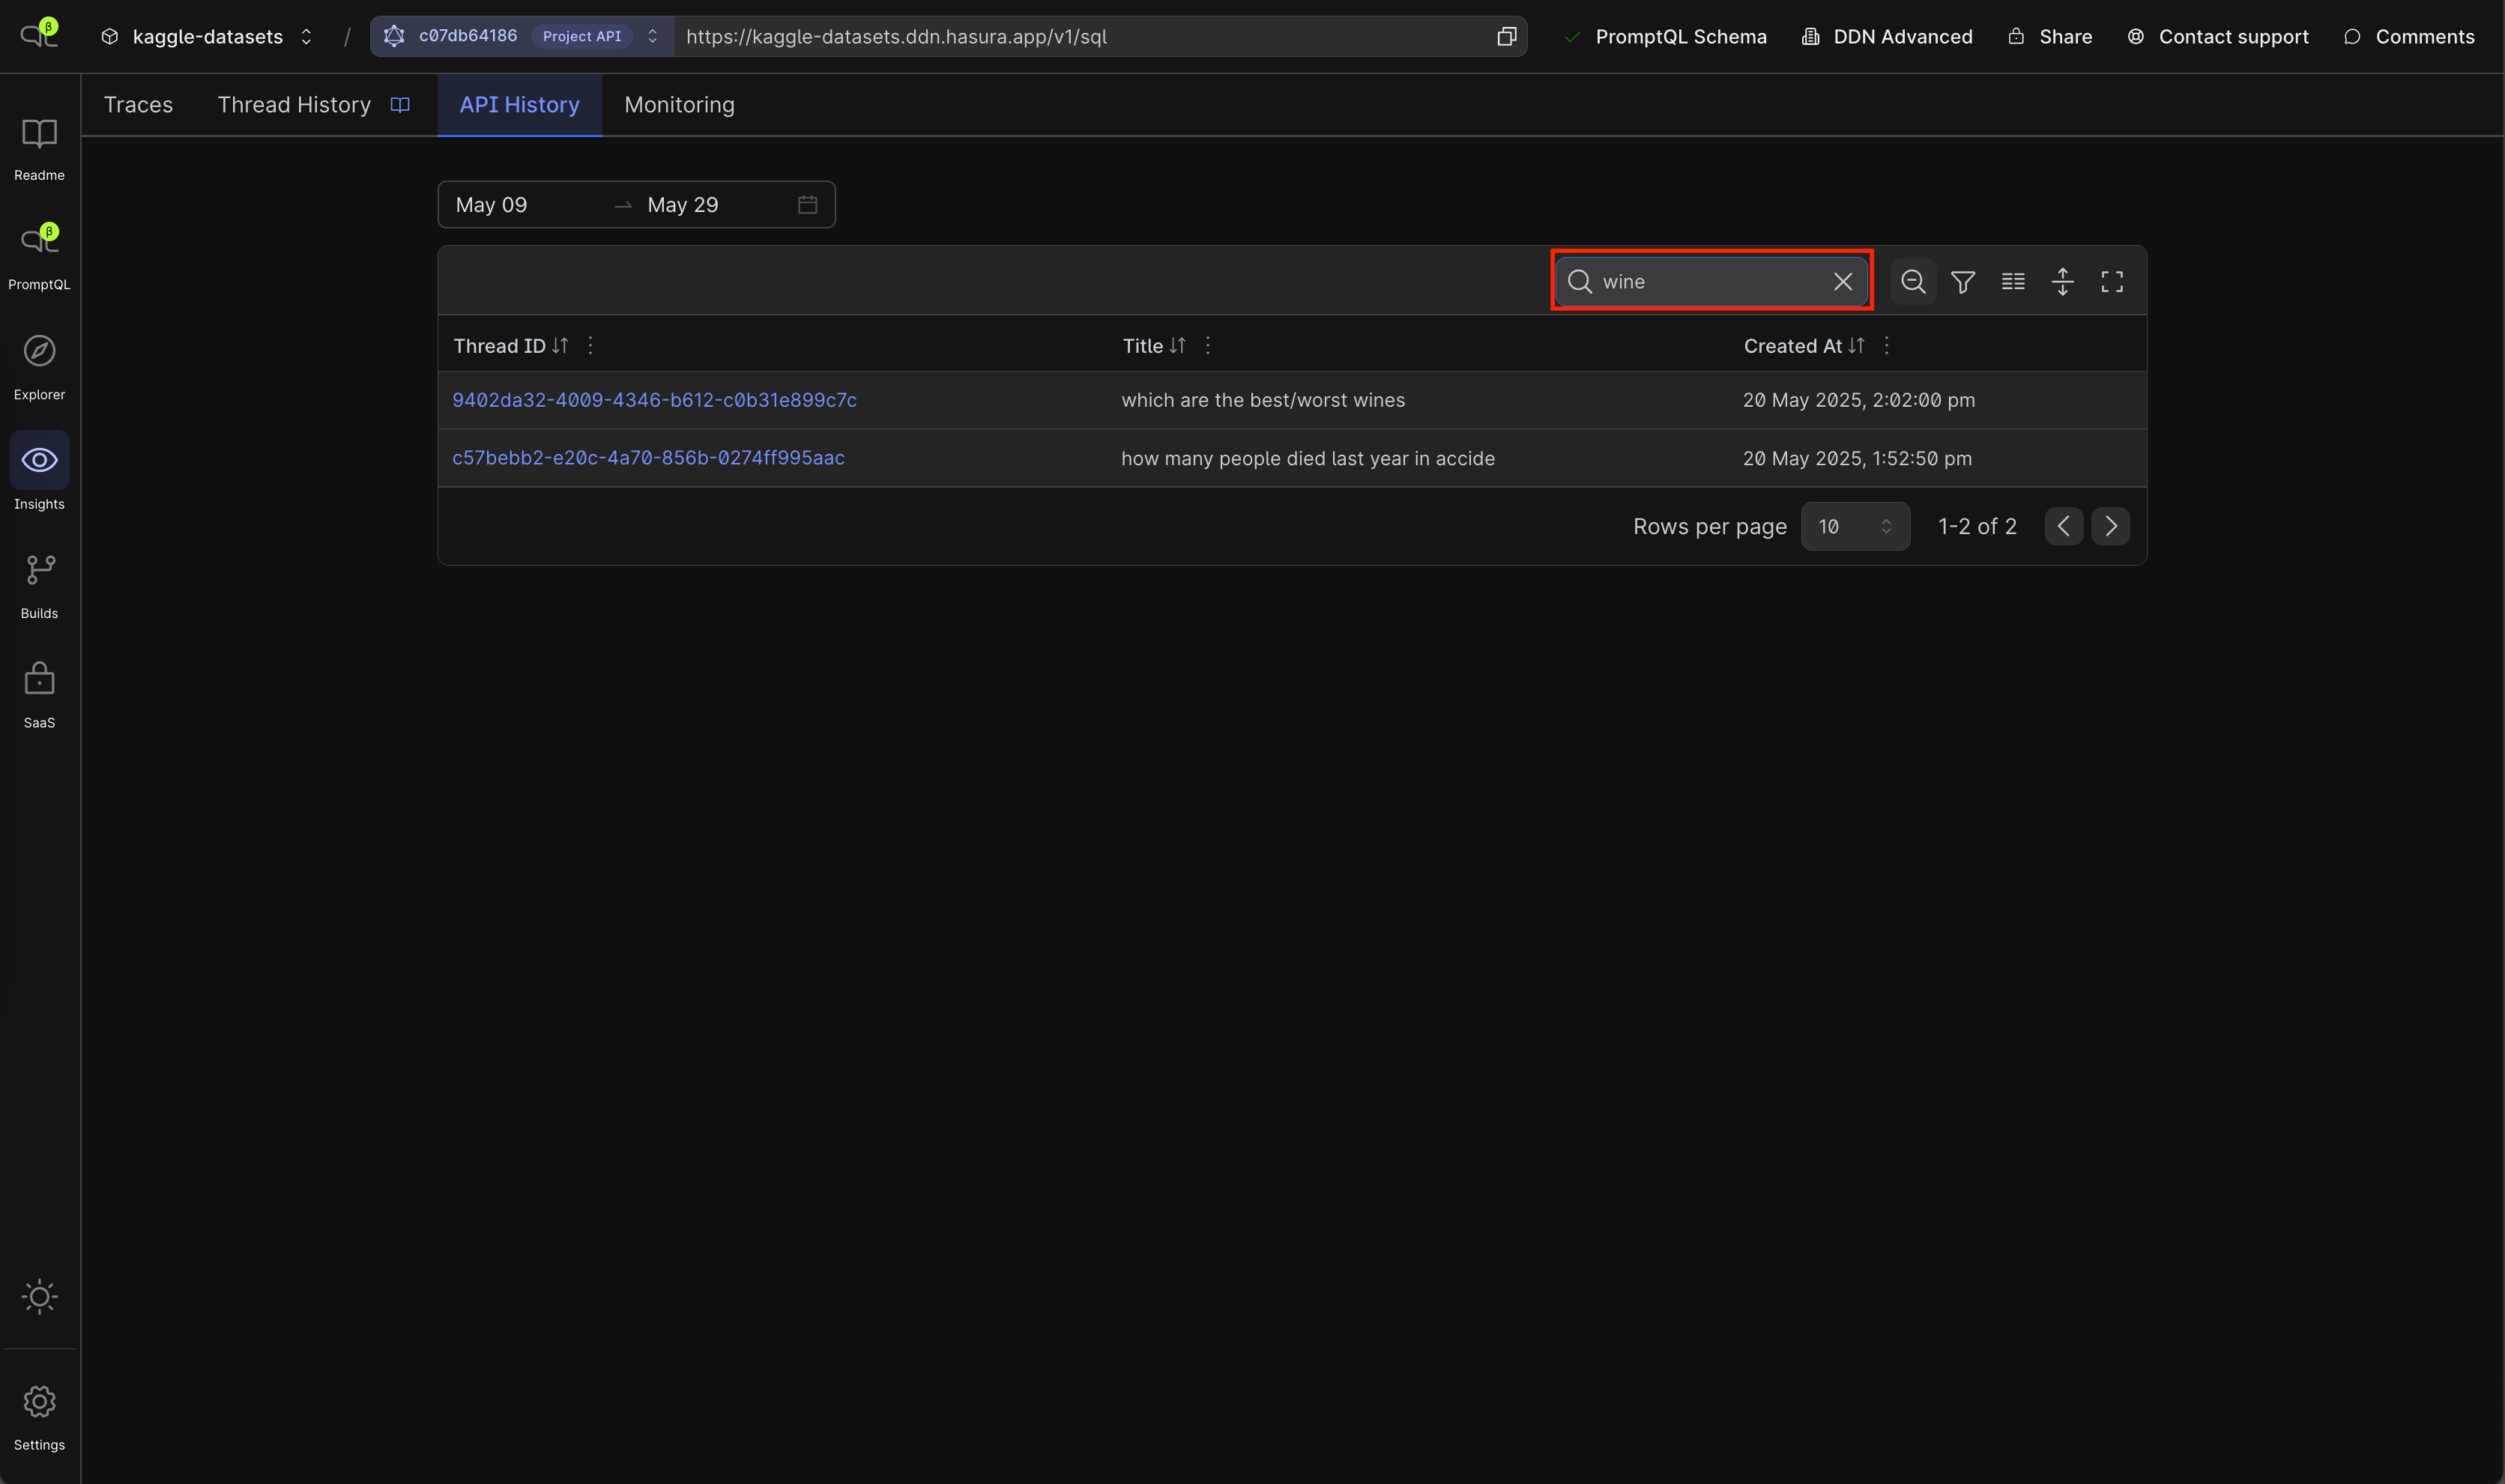Expand the table to fullscreen view
Image resolution: width=2505 pixels, height=1484 pixels.
(2112, 281)
